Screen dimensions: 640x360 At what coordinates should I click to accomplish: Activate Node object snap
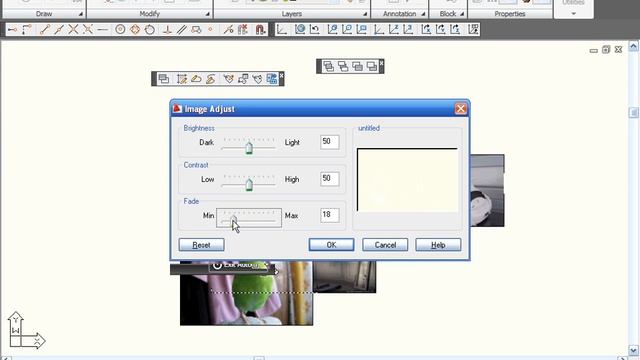[x=211, y=29]
